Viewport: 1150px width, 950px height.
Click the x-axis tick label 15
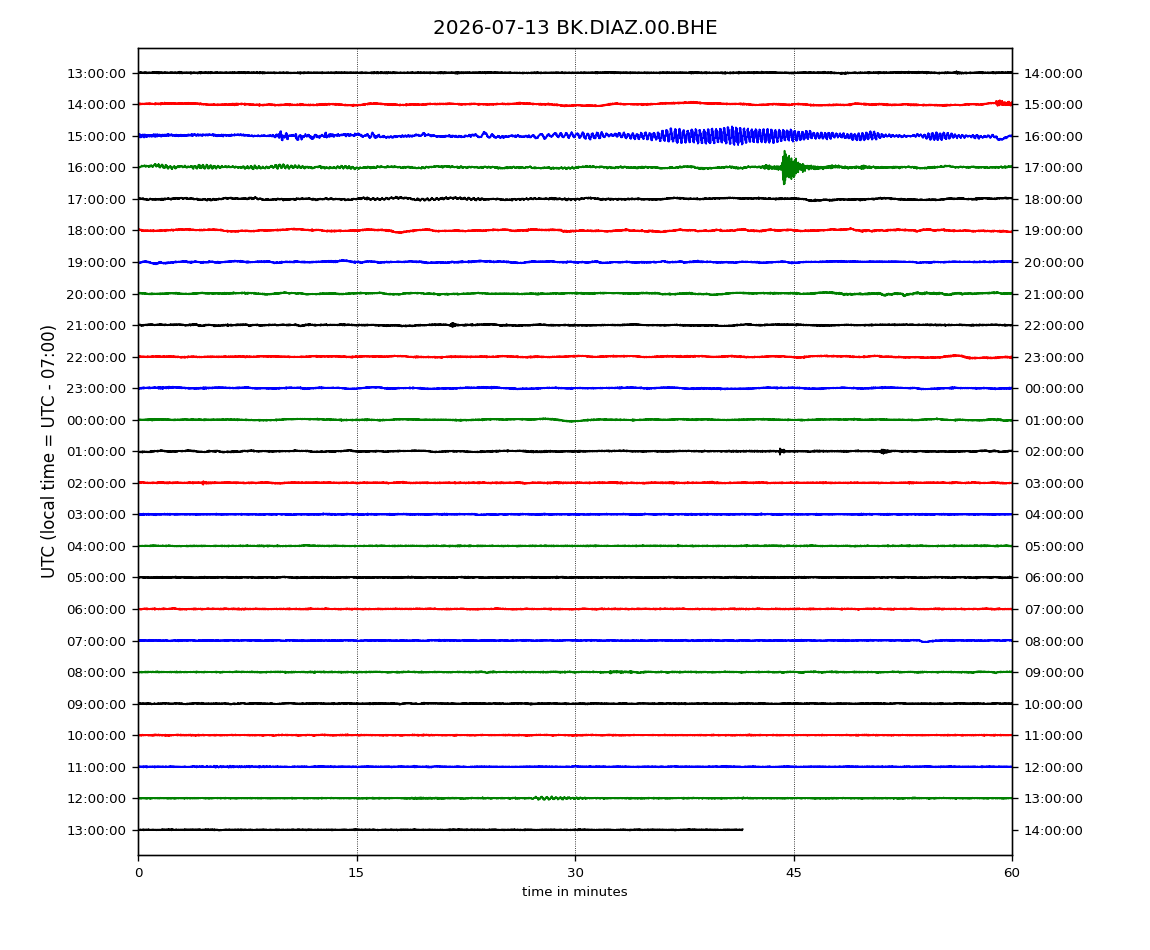pos(356,872)
